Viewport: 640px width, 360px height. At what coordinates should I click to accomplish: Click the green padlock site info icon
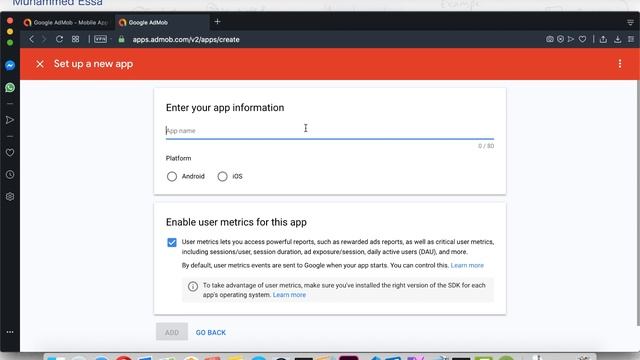pos(121,39)
